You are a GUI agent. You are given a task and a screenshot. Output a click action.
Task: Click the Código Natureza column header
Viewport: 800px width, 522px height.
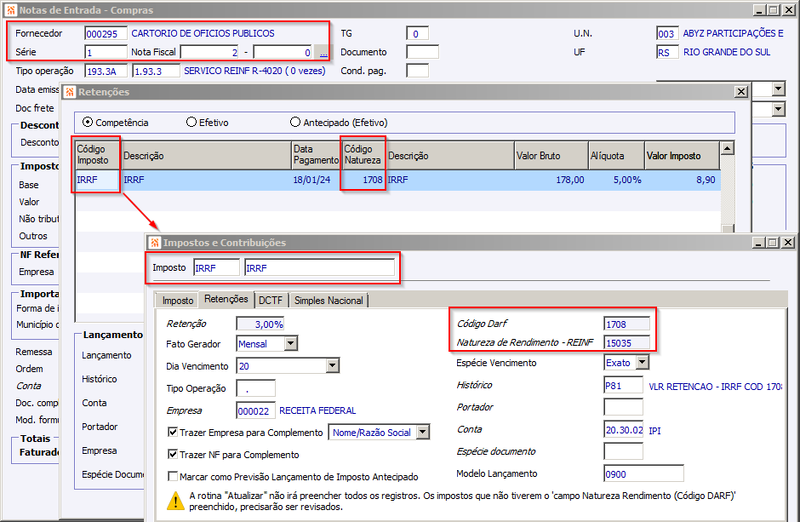point(363,155)
